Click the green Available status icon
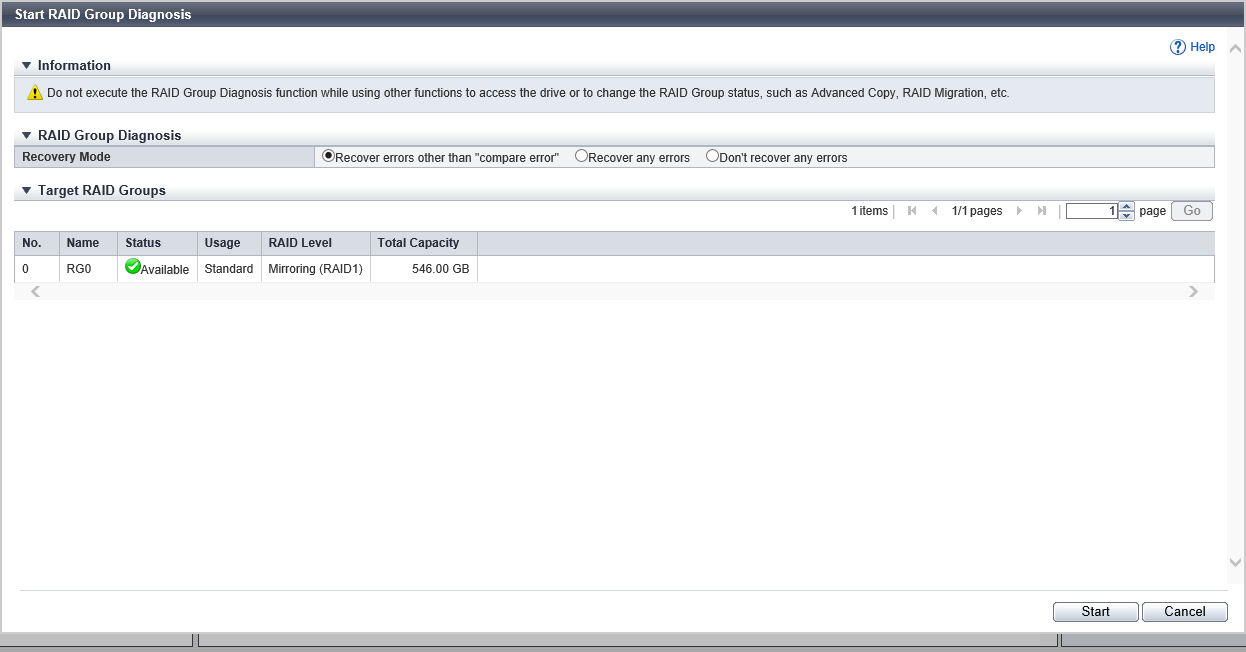Image resolution: width=1246 pixels, height=652 pixels. [132, 267]
